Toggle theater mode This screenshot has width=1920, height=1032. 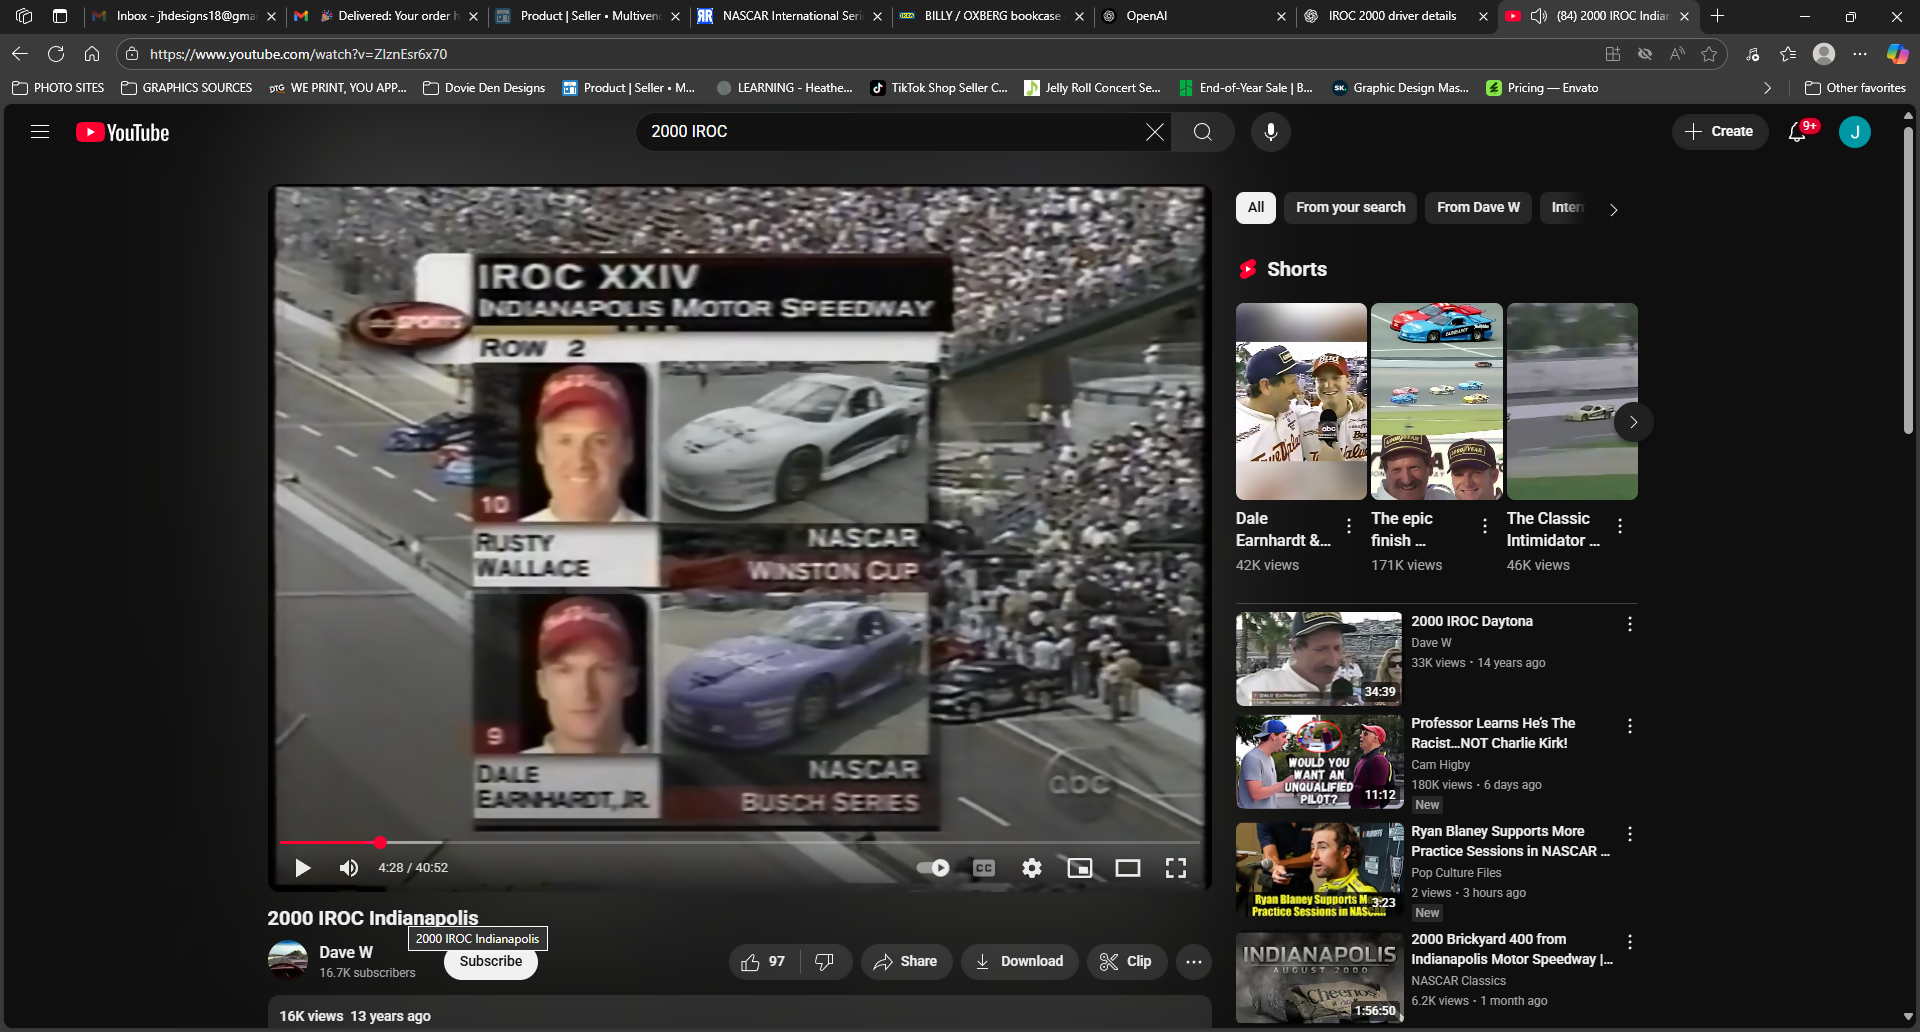coord(1127,868)
